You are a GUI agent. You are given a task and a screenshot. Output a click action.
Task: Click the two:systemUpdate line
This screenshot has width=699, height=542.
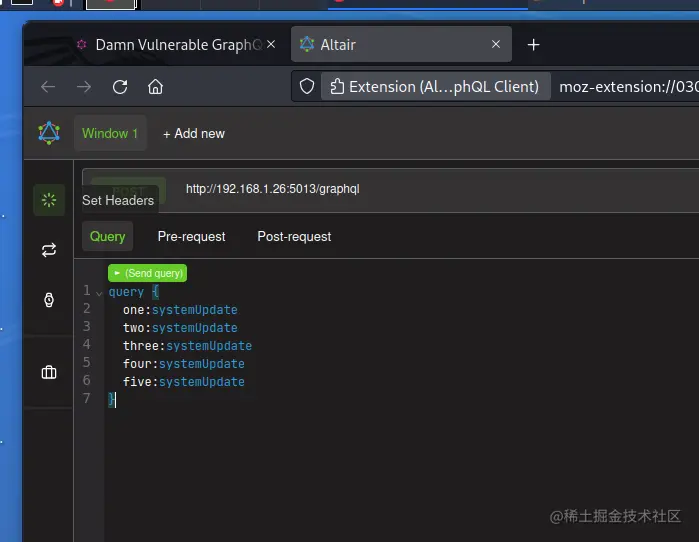tap(180, 328)
